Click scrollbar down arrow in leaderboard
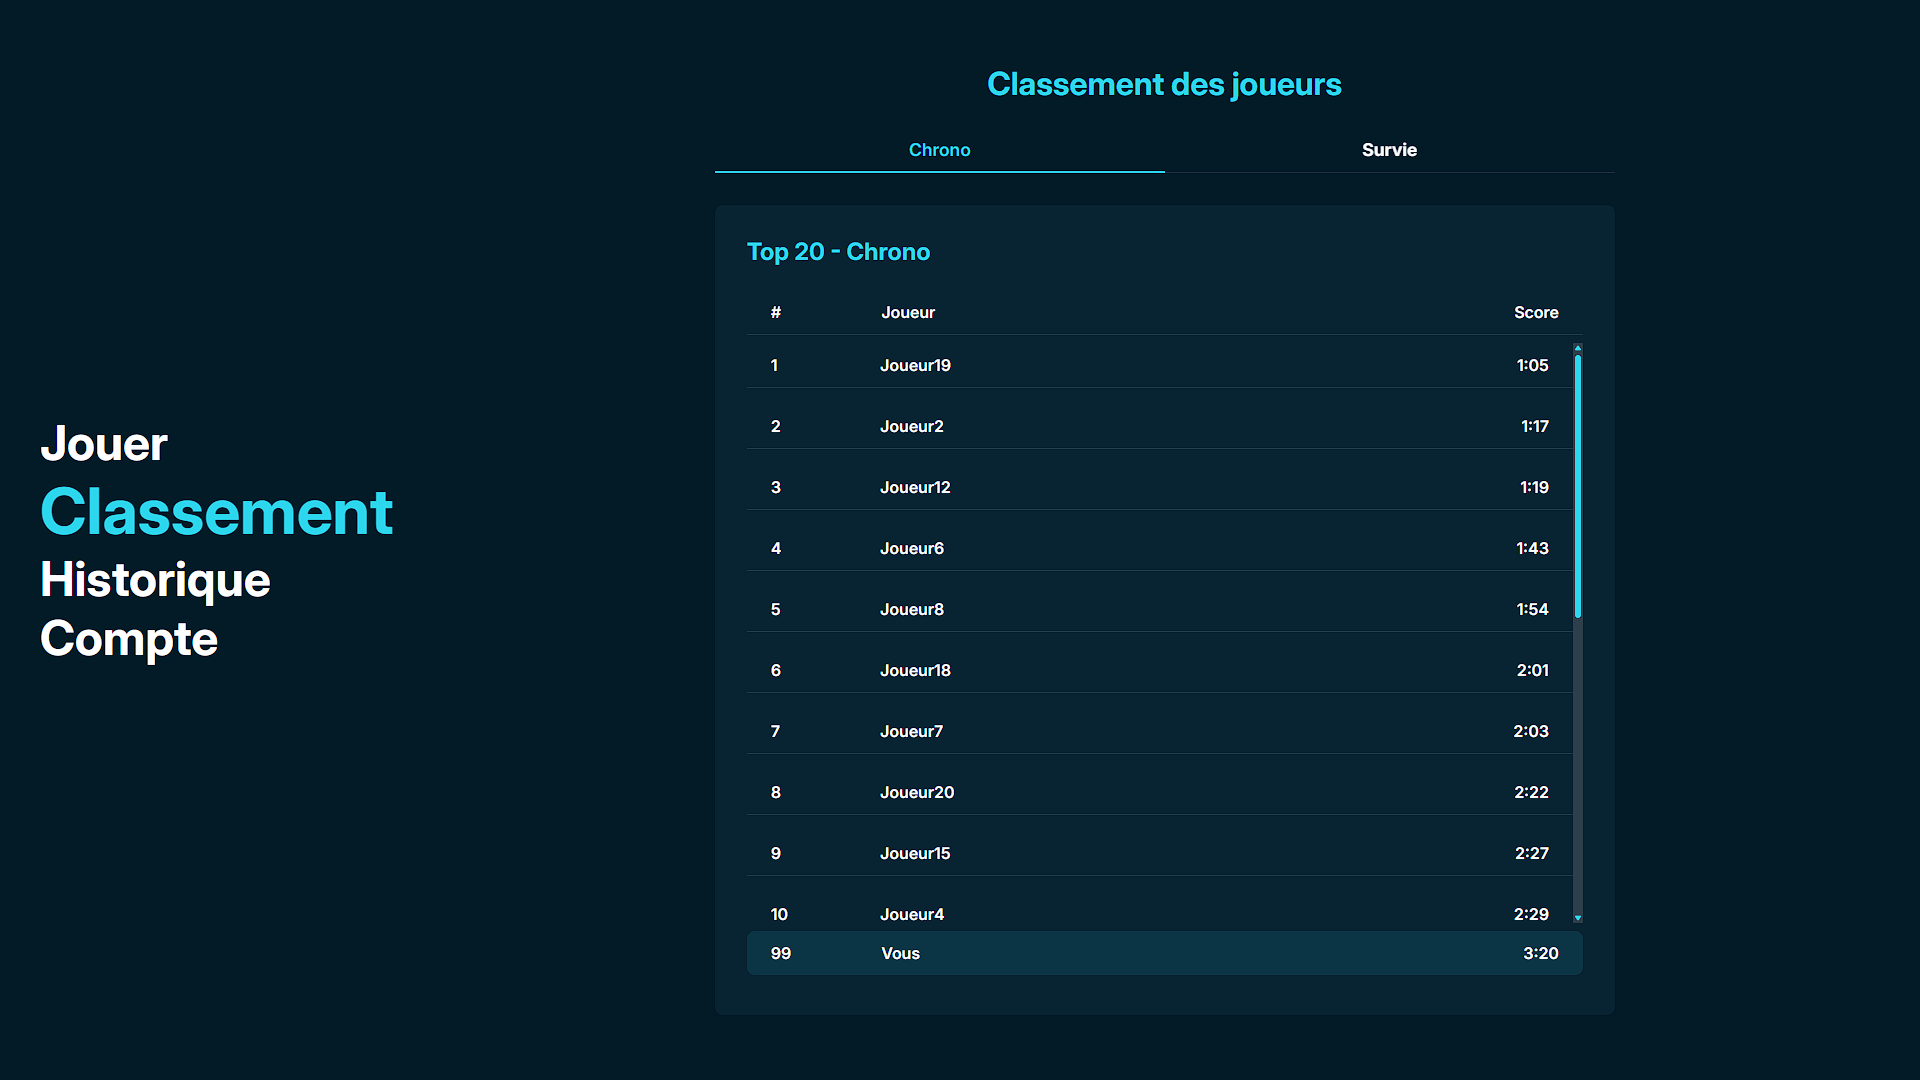 click(1578, 917)
